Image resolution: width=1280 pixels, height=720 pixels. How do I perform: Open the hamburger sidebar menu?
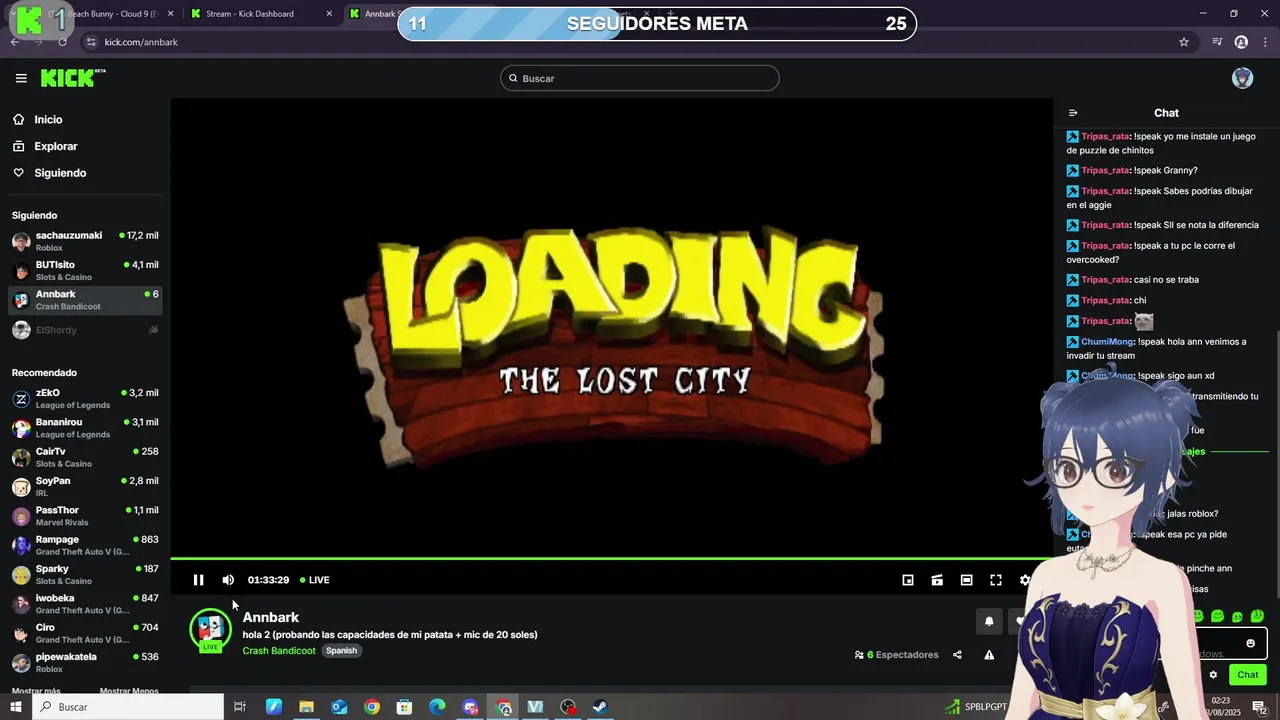pos(21,78)
